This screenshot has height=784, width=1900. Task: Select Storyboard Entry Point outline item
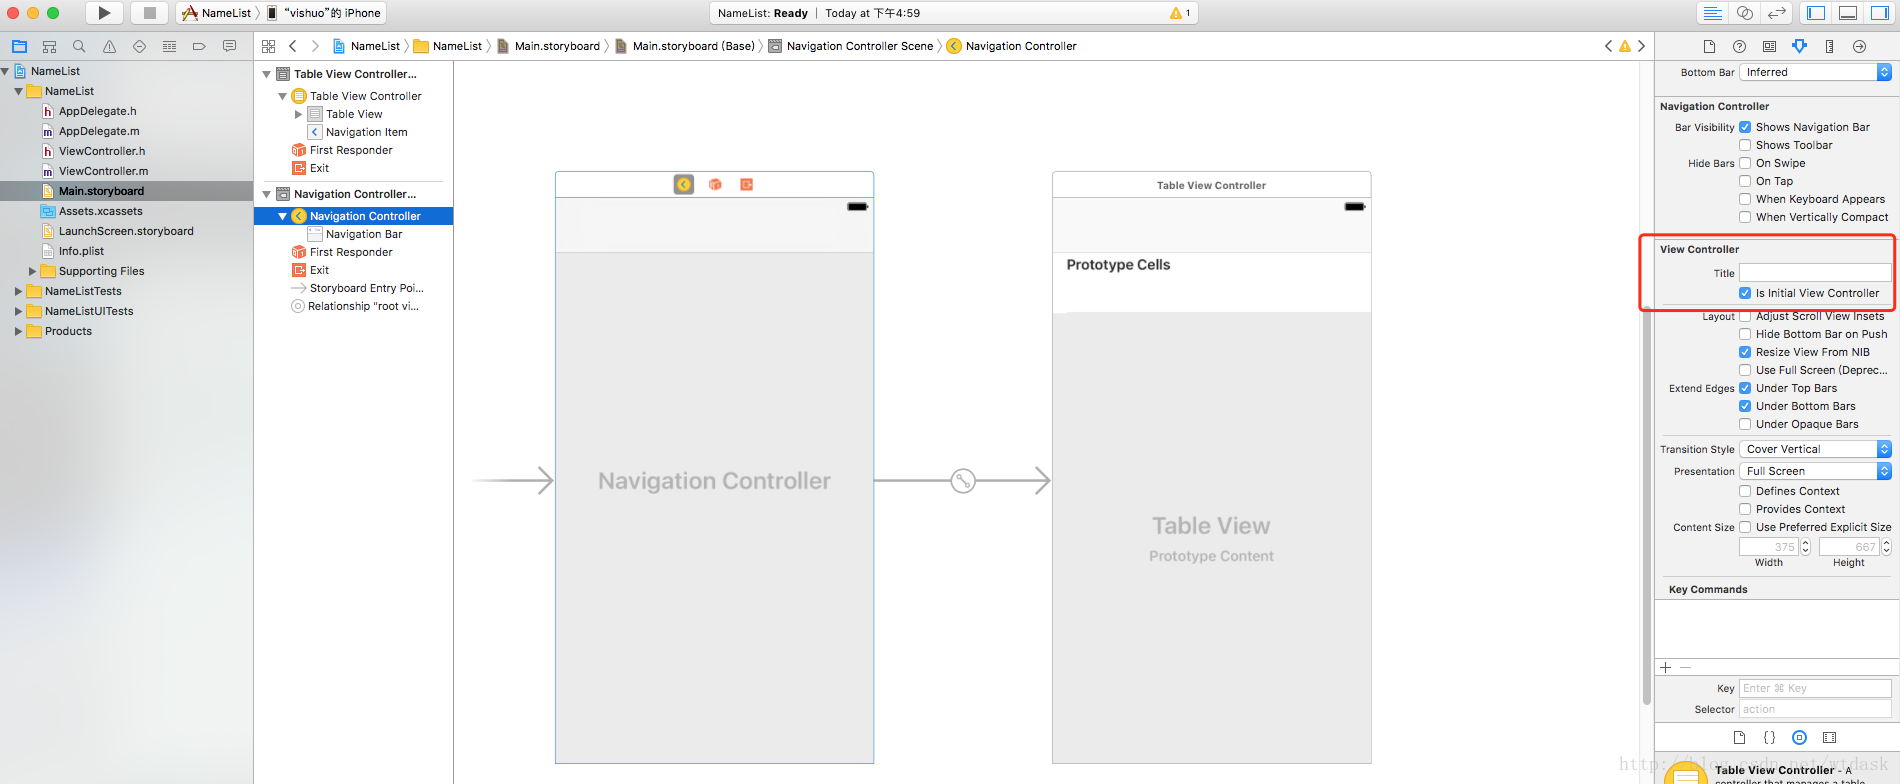[357, 288]
